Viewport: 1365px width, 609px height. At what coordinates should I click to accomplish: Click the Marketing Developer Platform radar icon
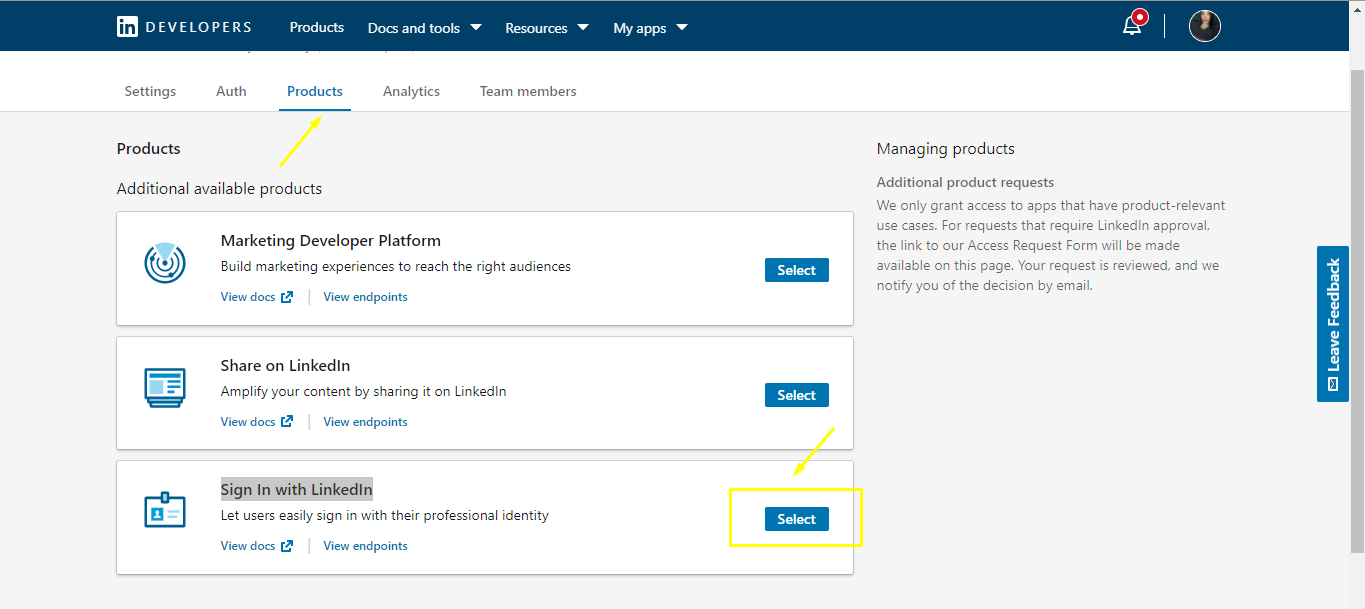(x=165, y=263)
